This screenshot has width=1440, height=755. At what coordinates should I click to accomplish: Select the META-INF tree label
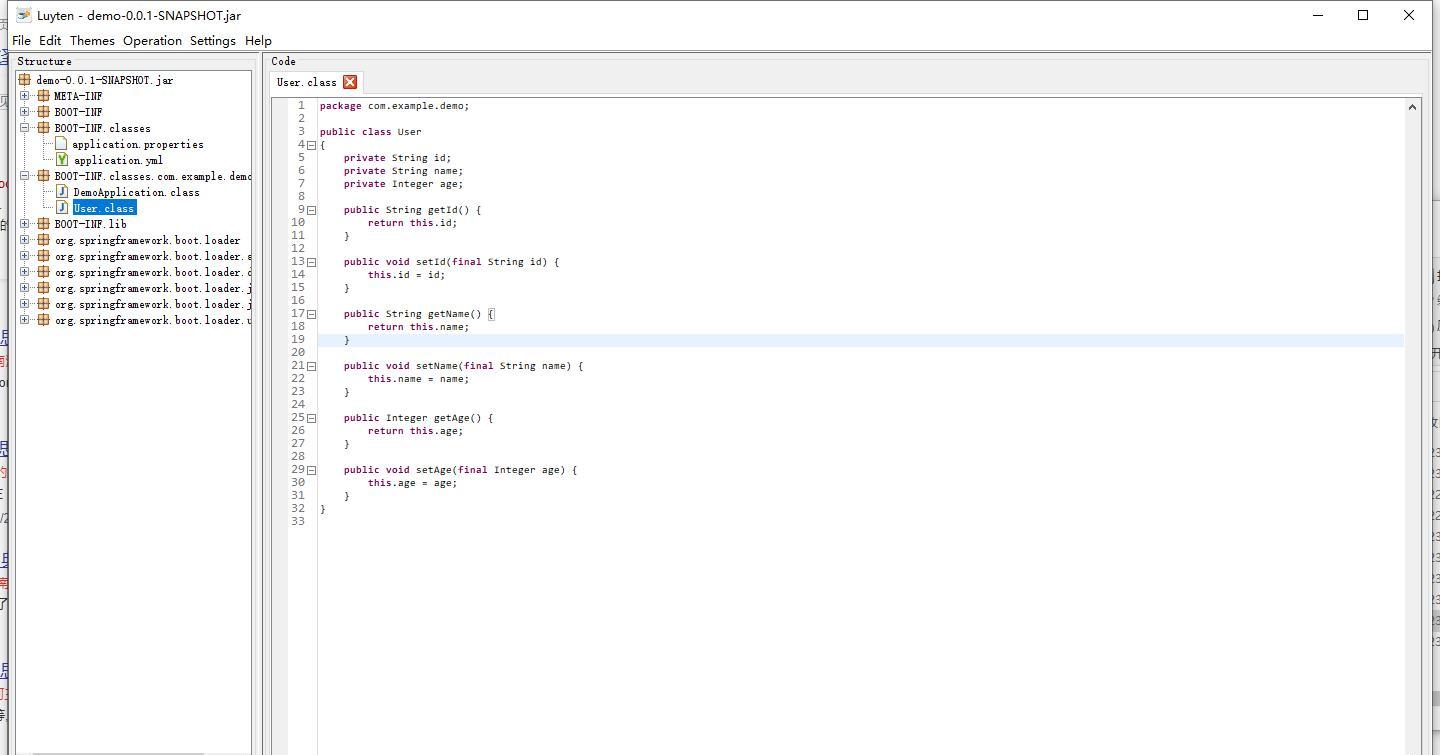78,96
